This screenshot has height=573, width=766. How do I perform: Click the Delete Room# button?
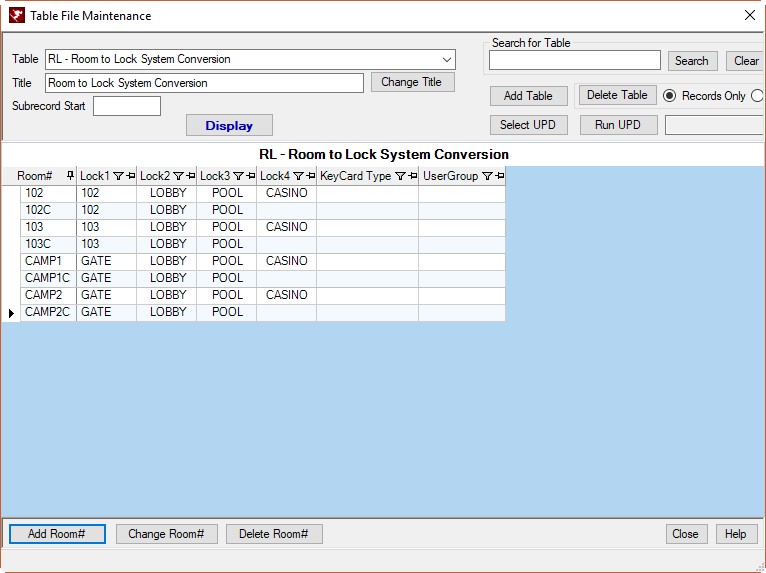[274, 534]
